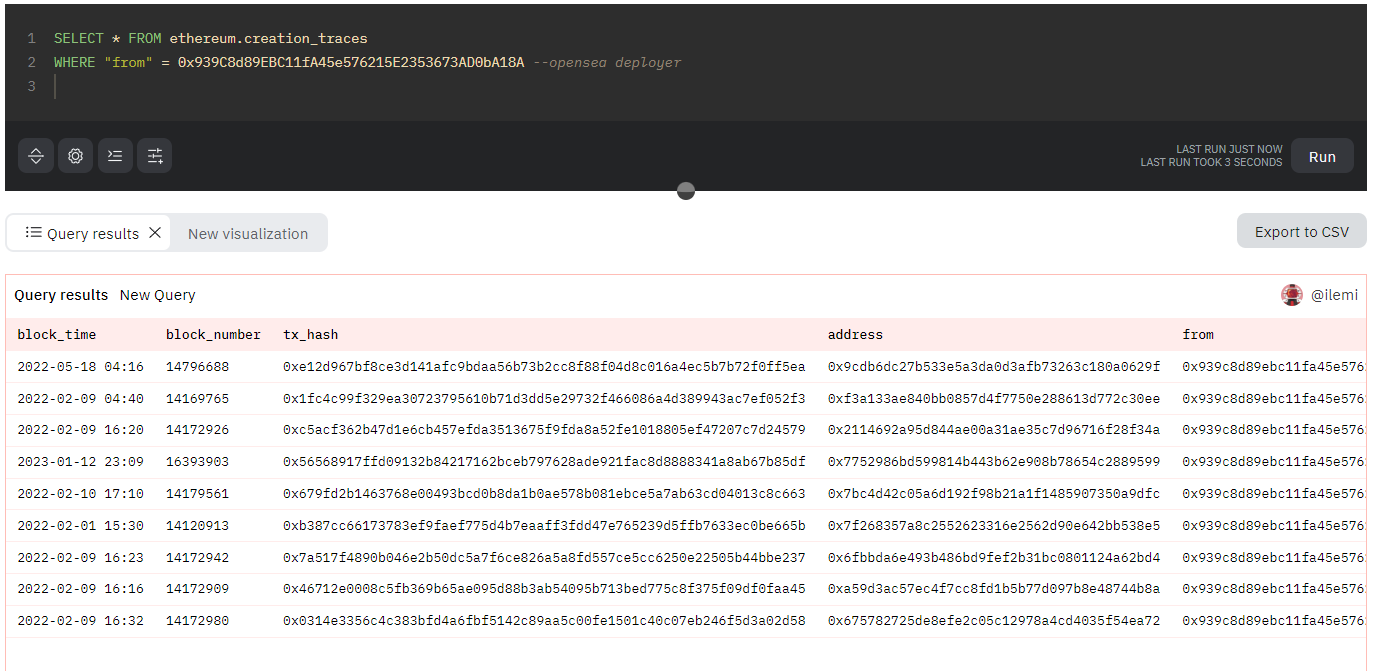Click the cell 2022-05-18 04:16

click(x=80, y=367)
